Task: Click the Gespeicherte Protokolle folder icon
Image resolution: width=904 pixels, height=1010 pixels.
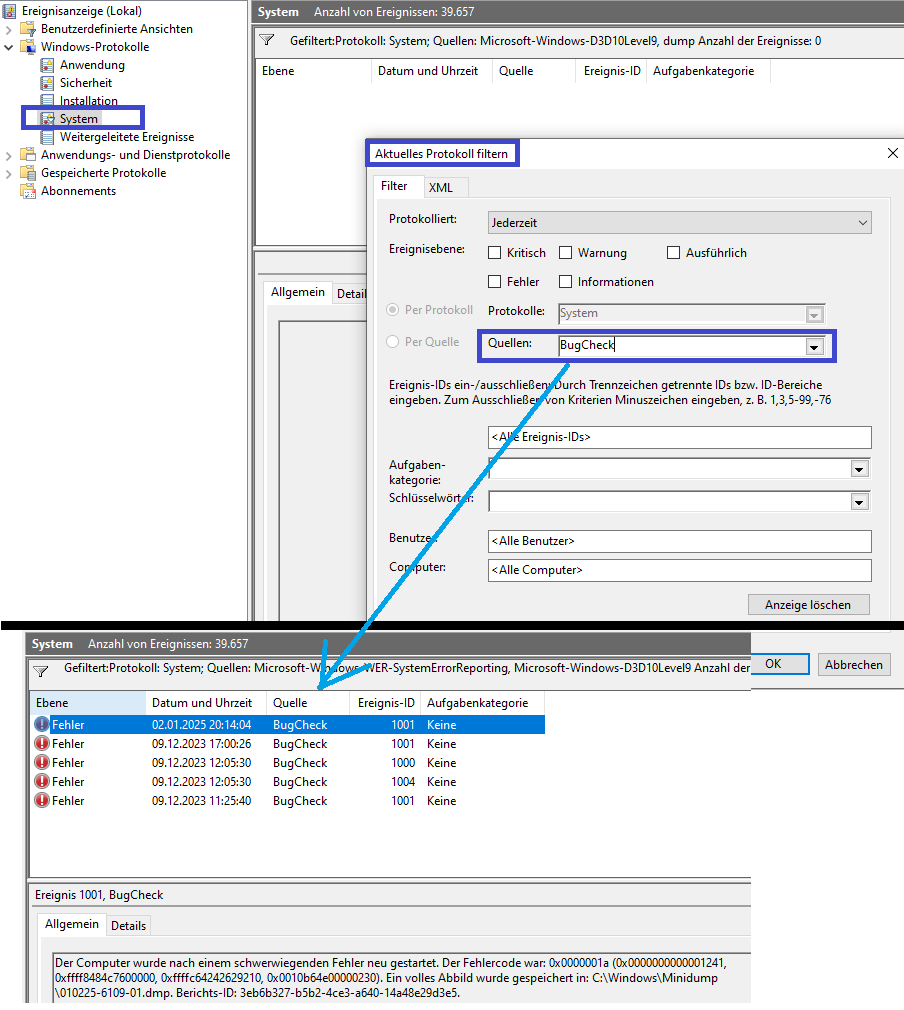Action: point(30,172)
